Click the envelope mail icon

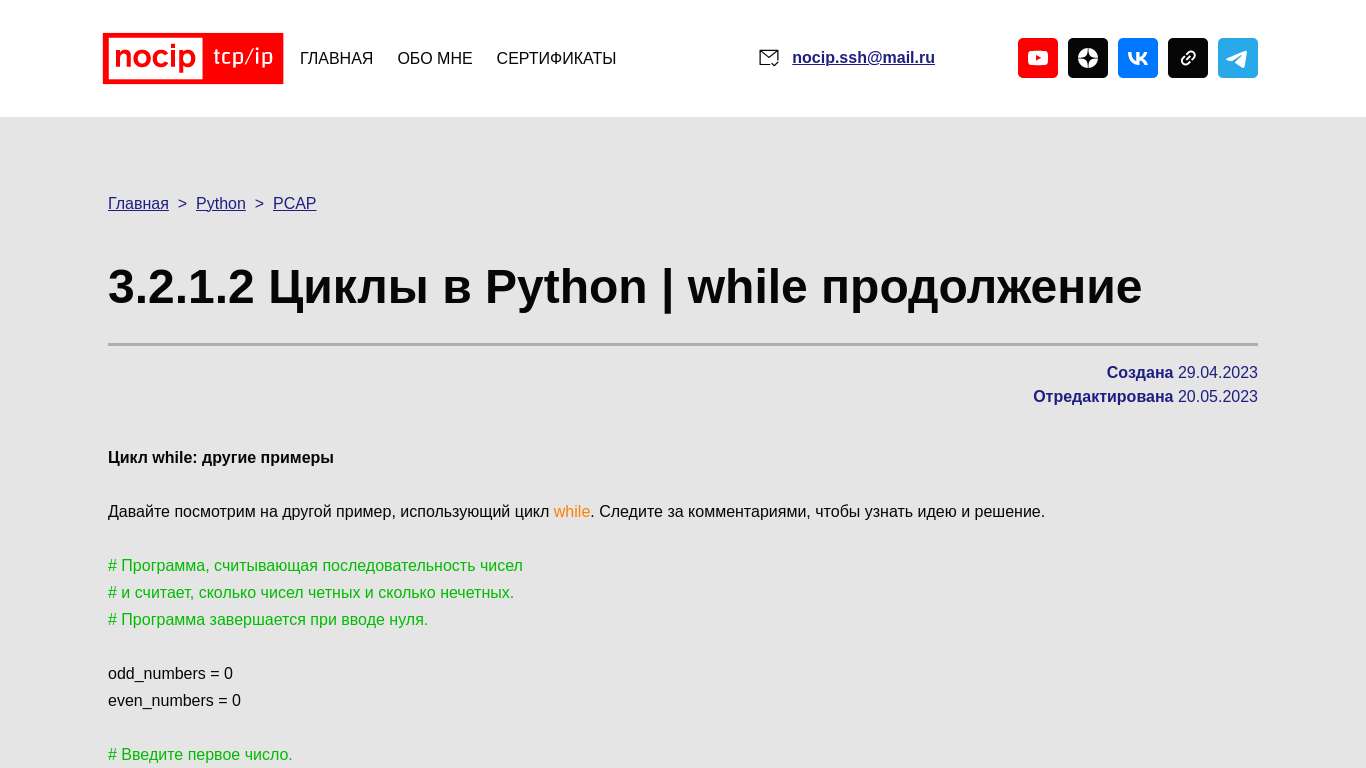coord(769,58)
